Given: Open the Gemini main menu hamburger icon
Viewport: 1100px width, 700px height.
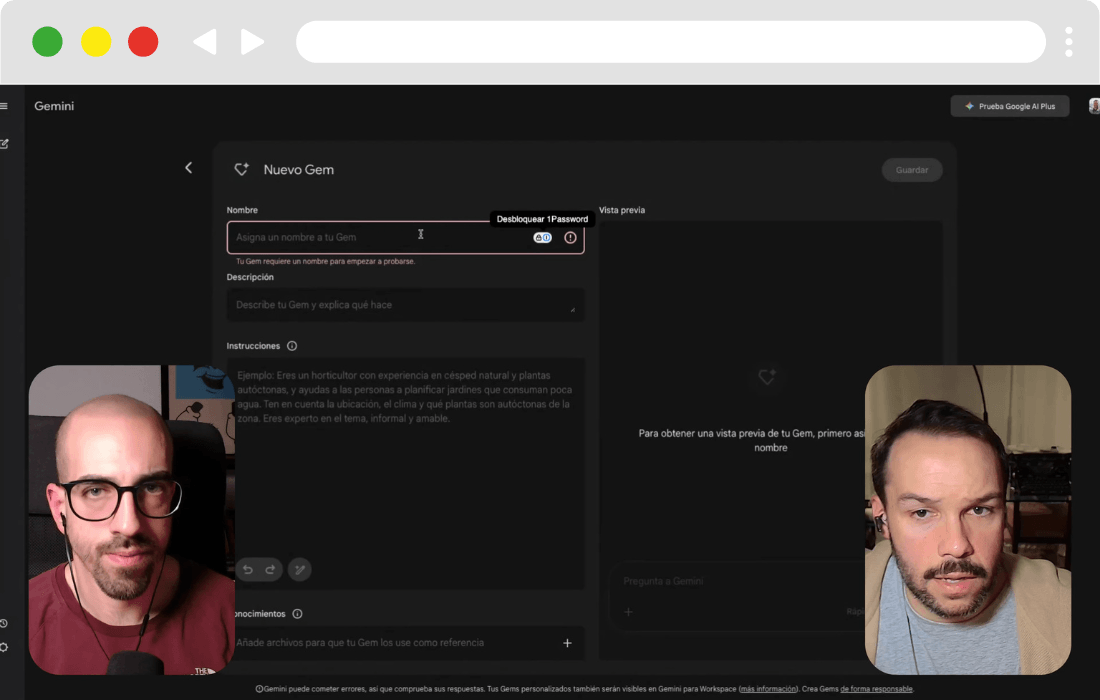Looking at the screenshot, I should click(4, 106).
